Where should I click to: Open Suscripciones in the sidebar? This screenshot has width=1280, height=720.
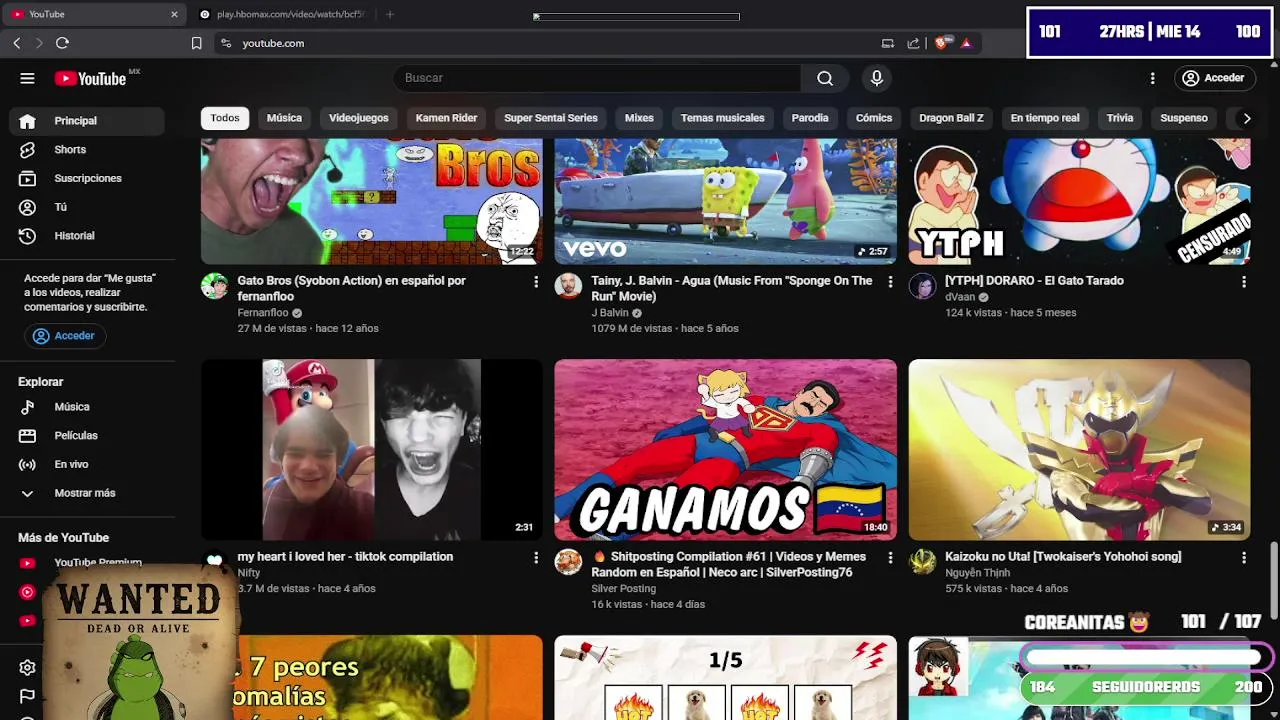pos(86,178)
